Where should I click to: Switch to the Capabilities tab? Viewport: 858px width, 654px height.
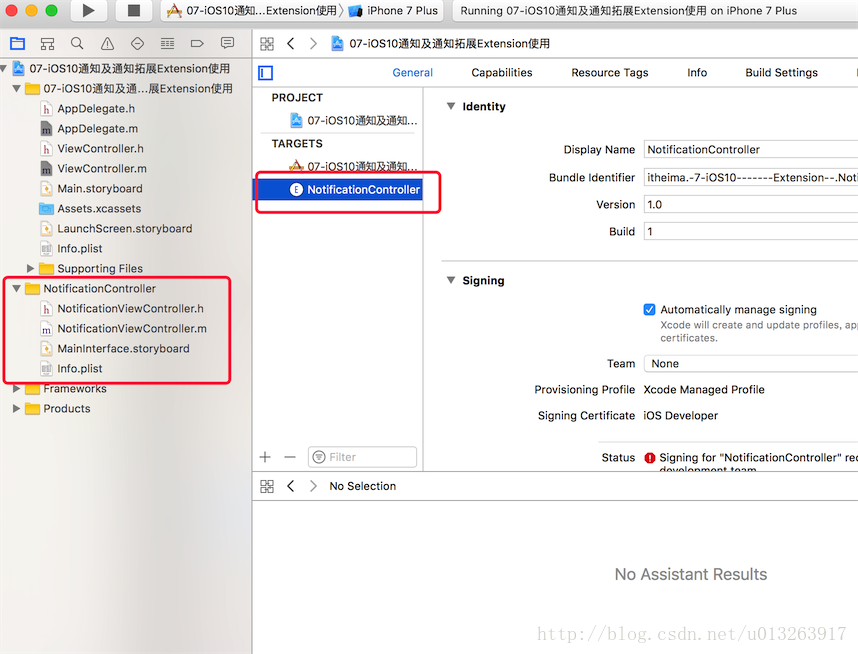(x=502, y=72)
